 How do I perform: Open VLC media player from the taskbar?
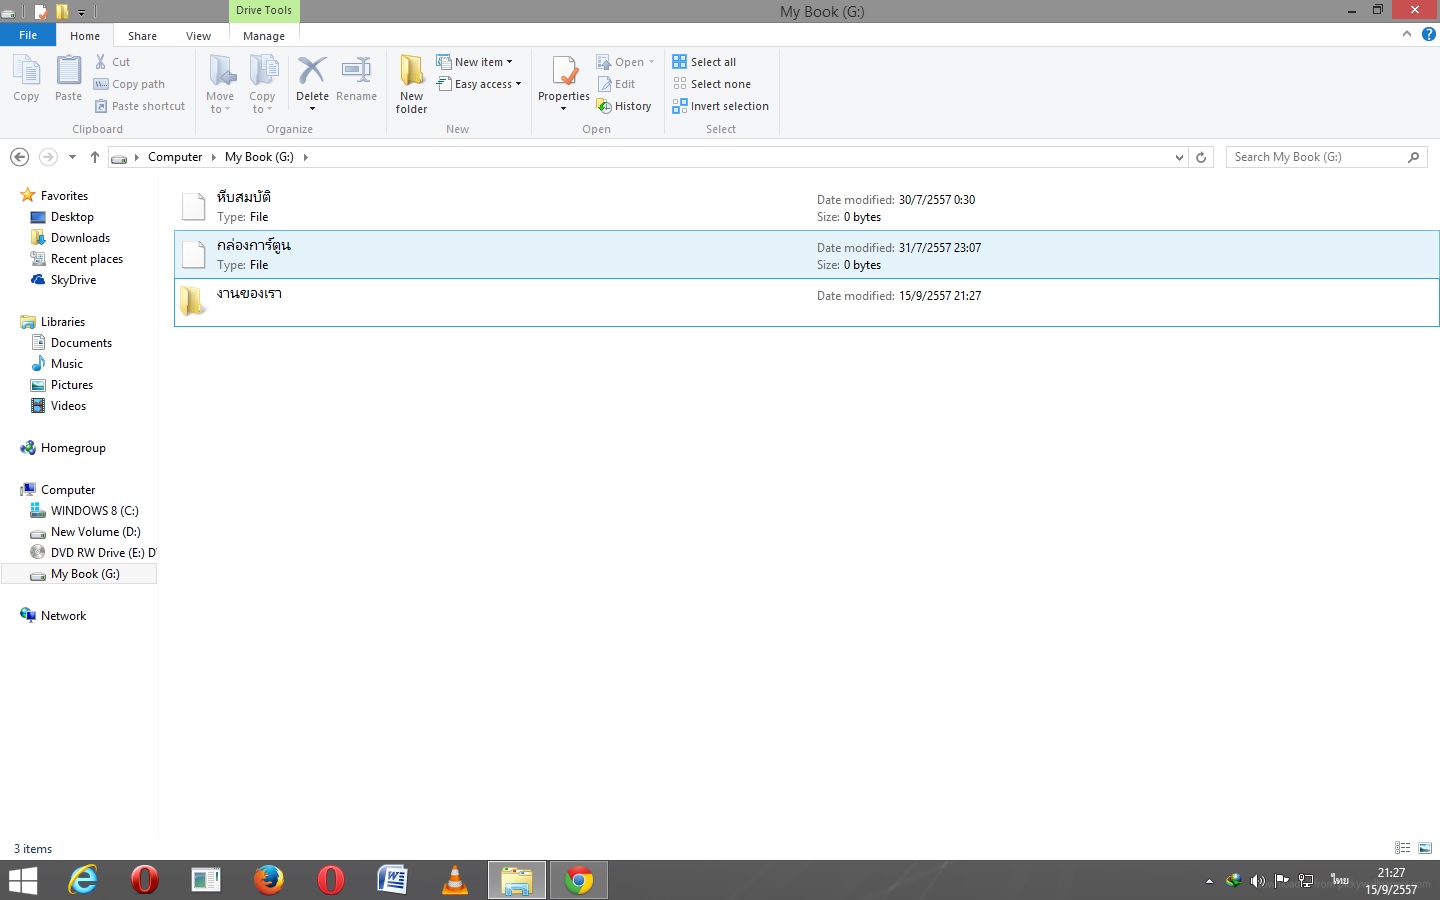click(455, 880)
